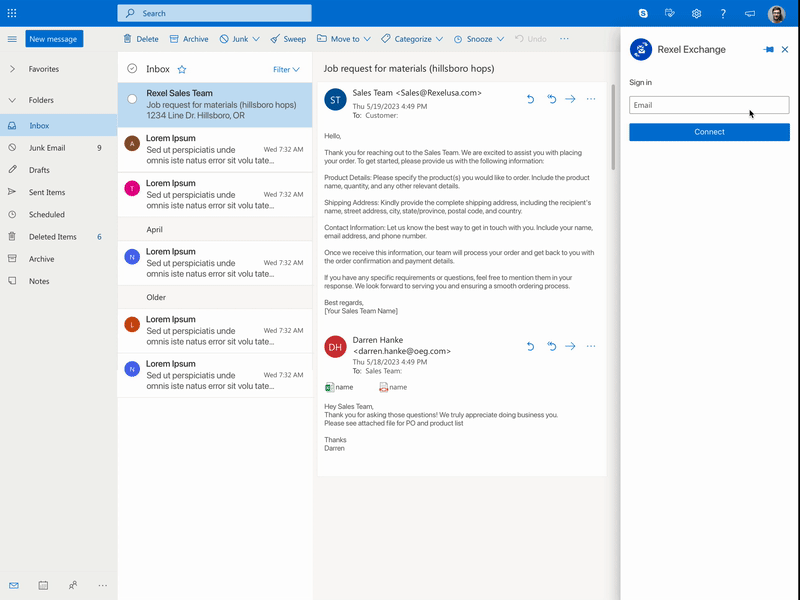Open the Excel attachment named name
Image resolution: width=800 pixels, height=600 pixels.
(339, 387)
